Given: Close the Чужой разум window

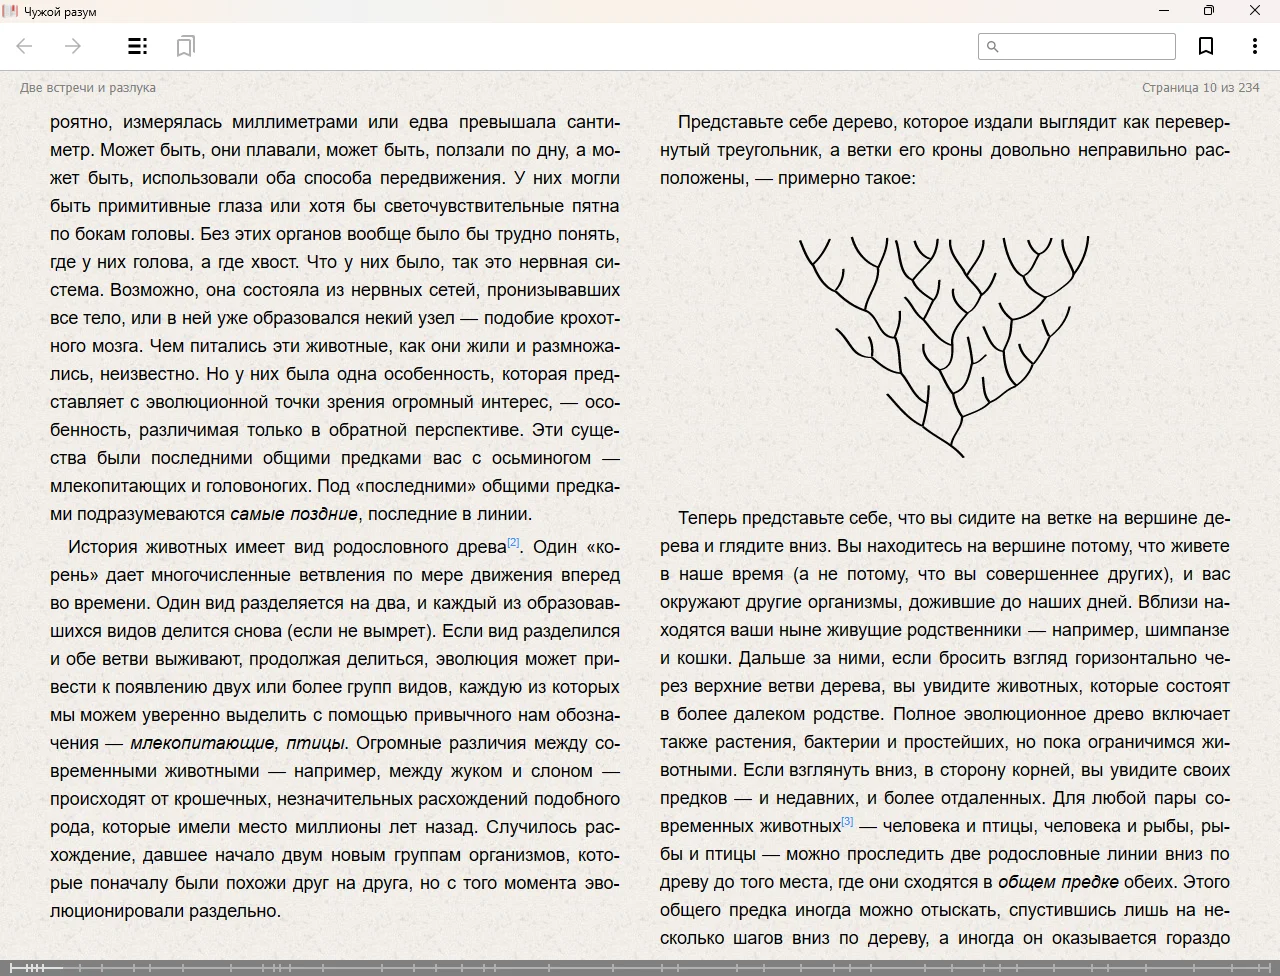Looking at the screenshot, I should click(1255, 11).
